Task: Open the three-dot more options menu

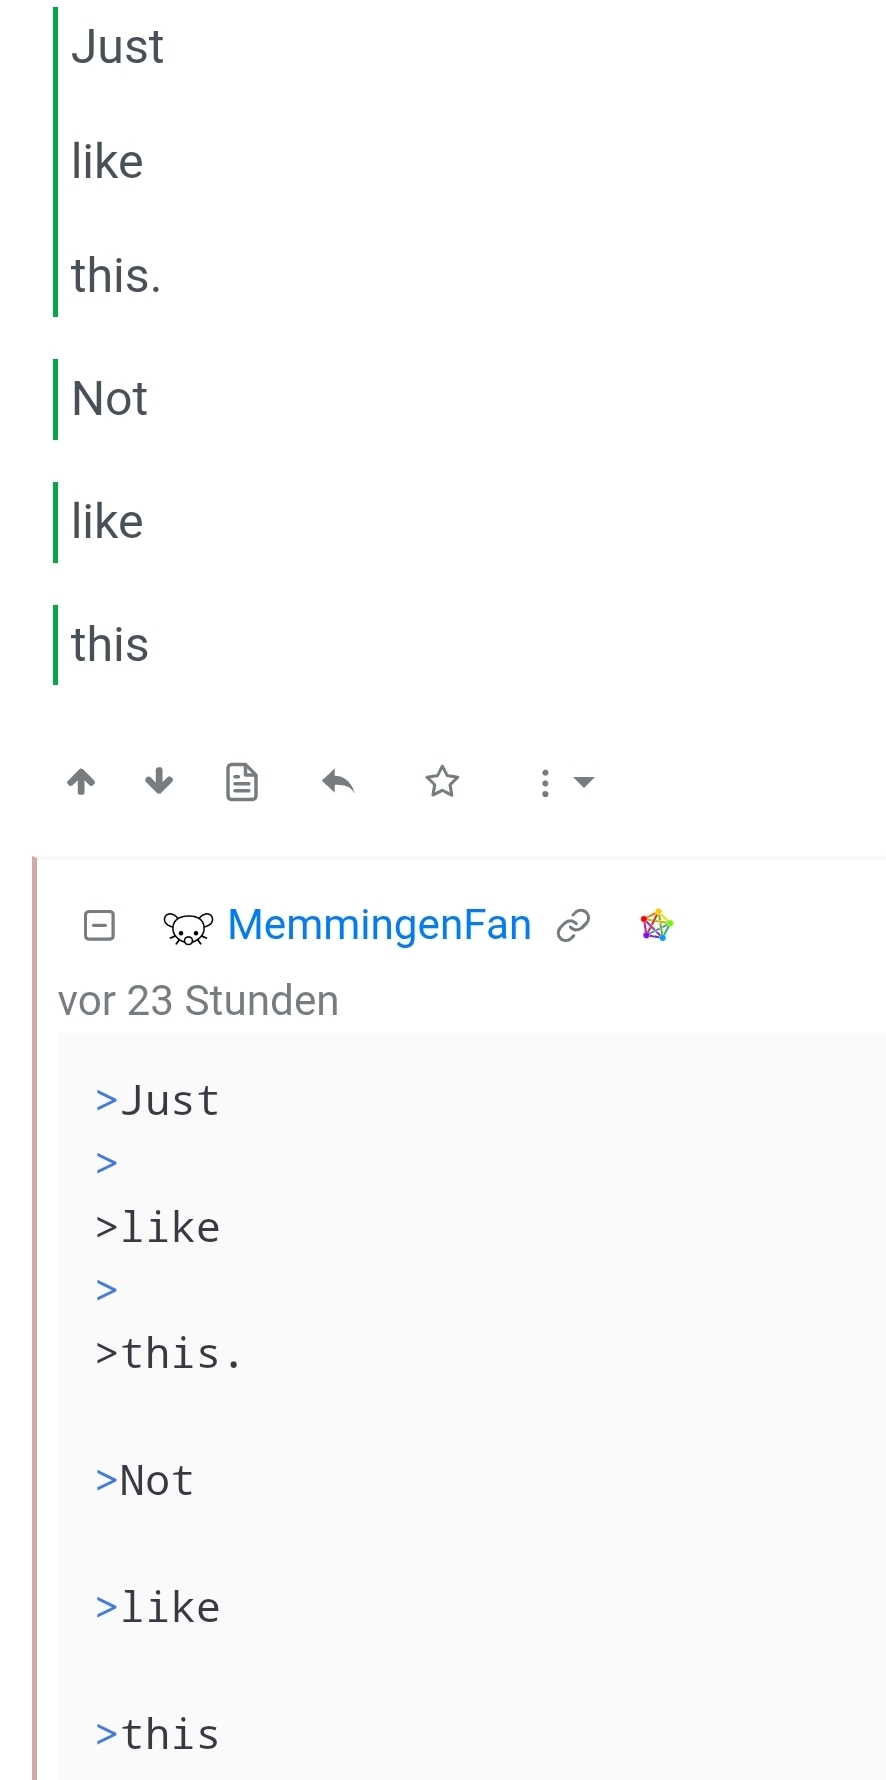Action: coord(545,783)
